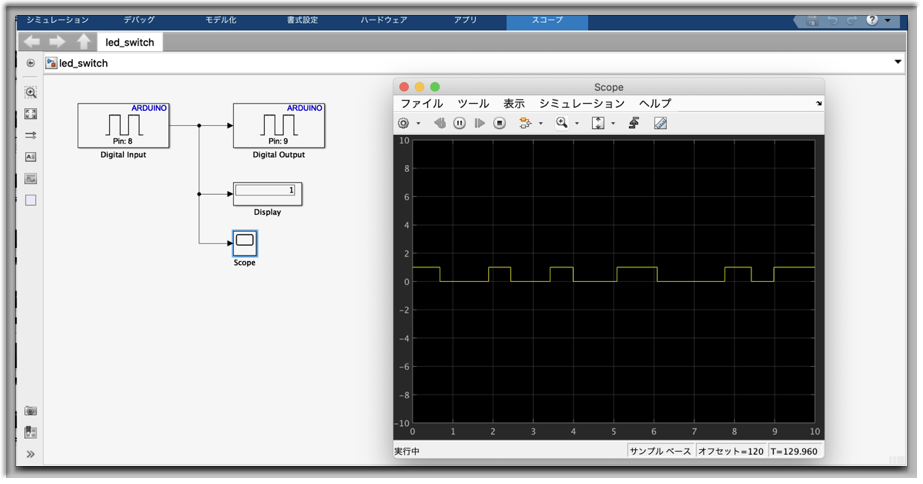Image resolution: width=923 pixels, height=484 pixels.
Task: Click led_switch in the breadcrumb bar
Action: point(83,63)
